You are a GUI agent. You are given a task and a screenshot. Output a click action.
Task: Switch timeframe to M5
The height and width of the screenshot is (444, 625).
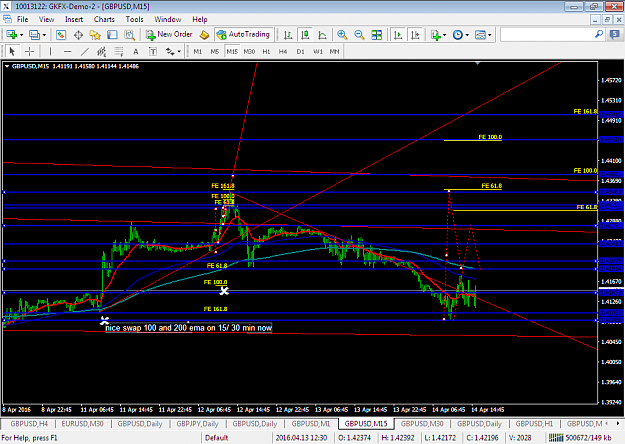tap(214, 51)
